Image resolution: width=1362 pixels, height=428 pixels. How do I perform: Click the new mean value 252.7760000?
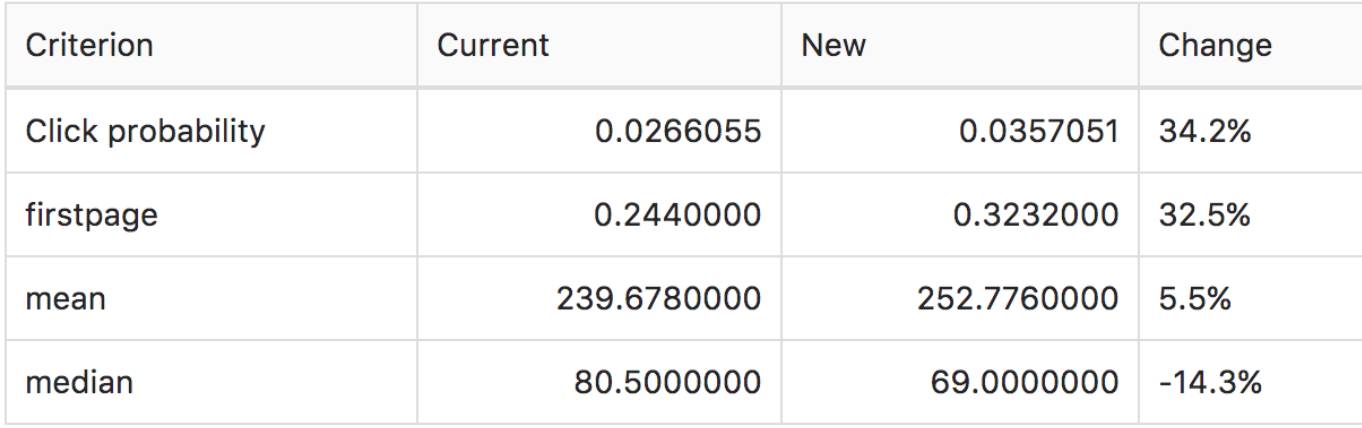click(1017, 299)
